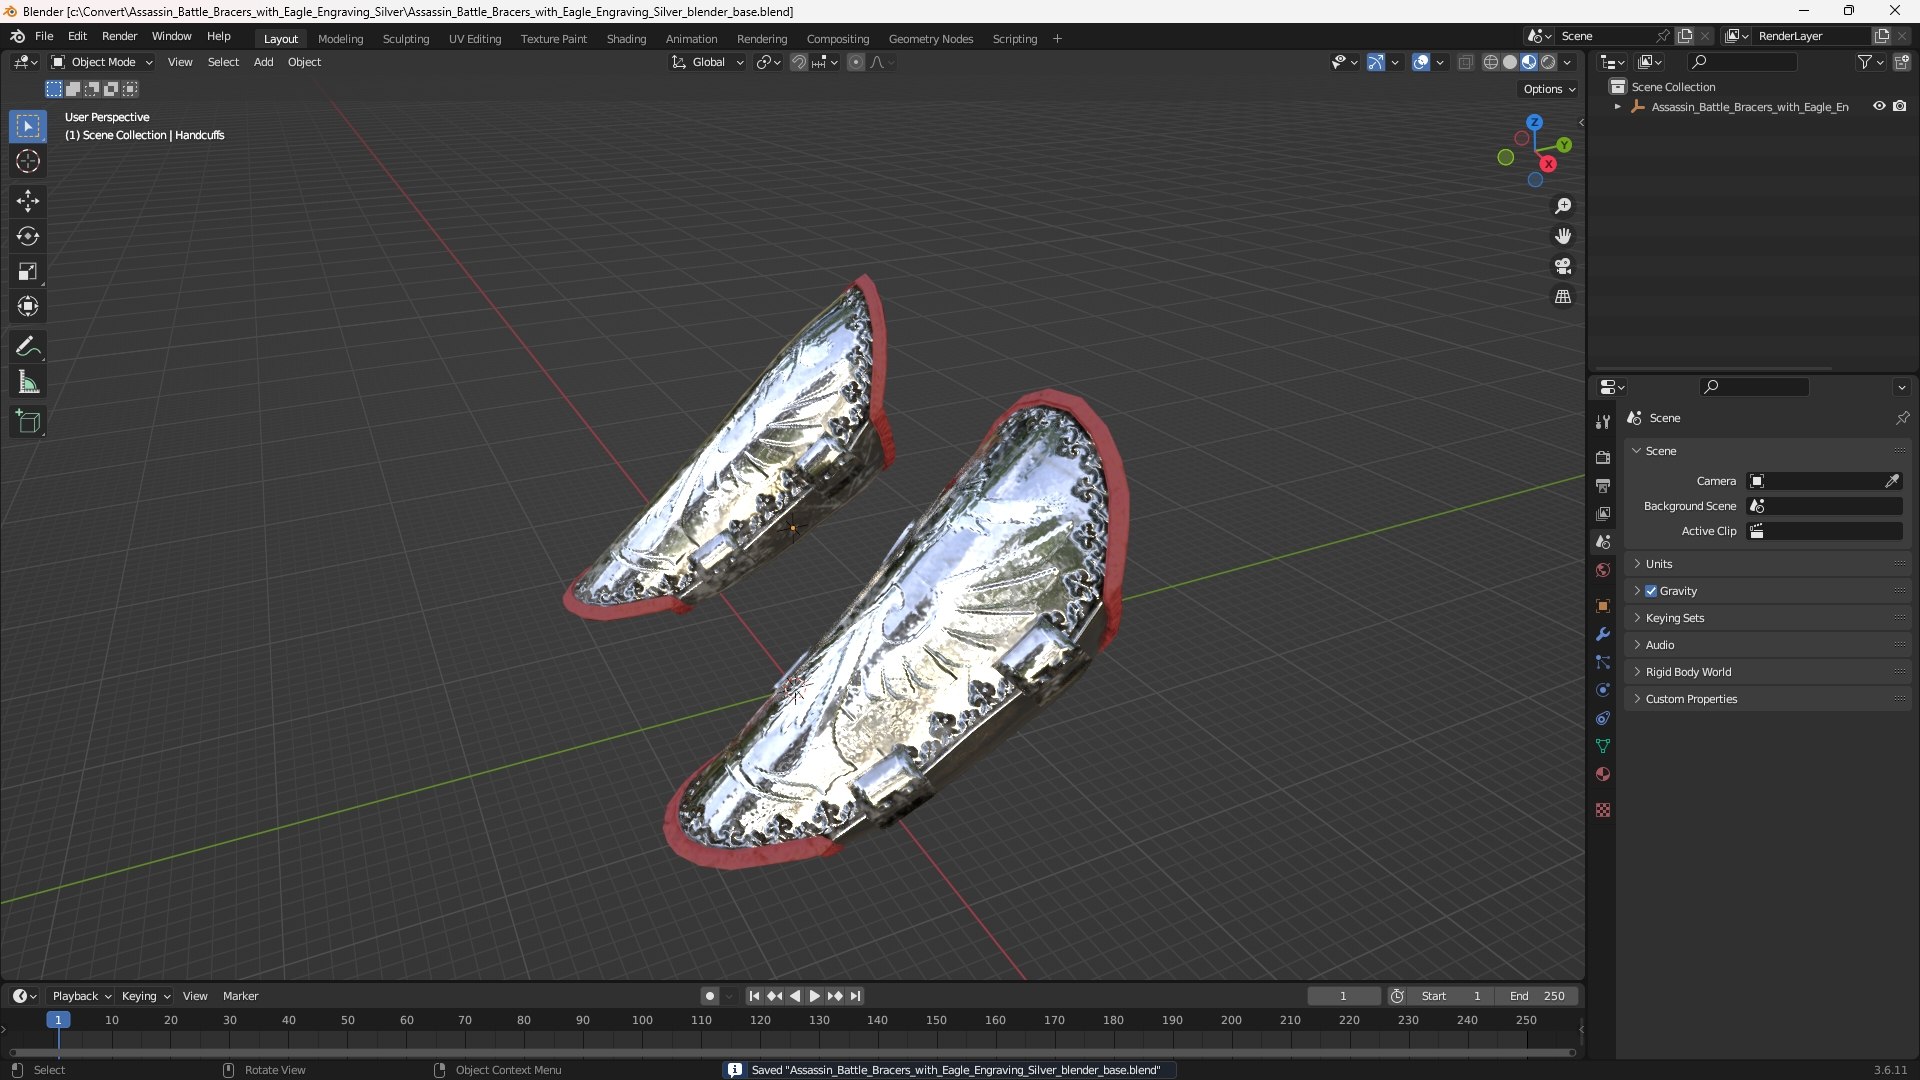
Task: Open the Output properties tab
Action: click(x=1603, y=485)
